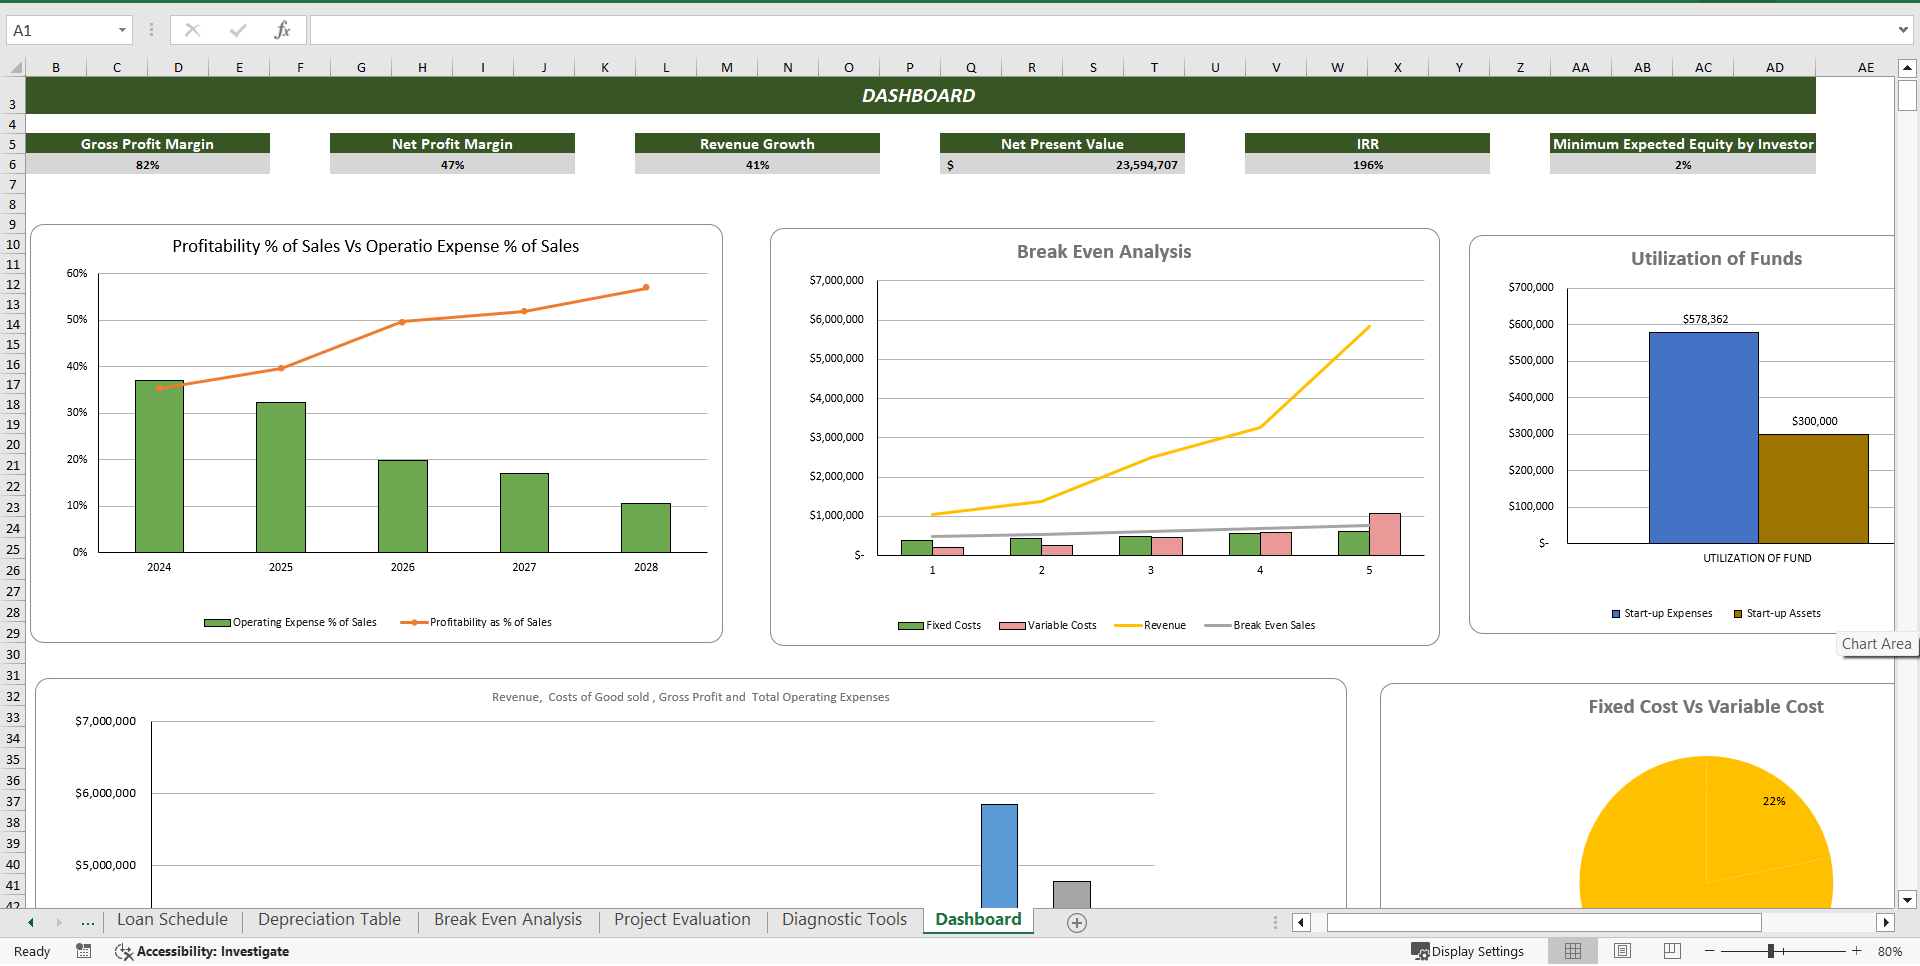The width and height of the screenshot is (1920, 966).
Task: Click the Enter checkmark formula bar icon
Action: (x=237, y=30)
